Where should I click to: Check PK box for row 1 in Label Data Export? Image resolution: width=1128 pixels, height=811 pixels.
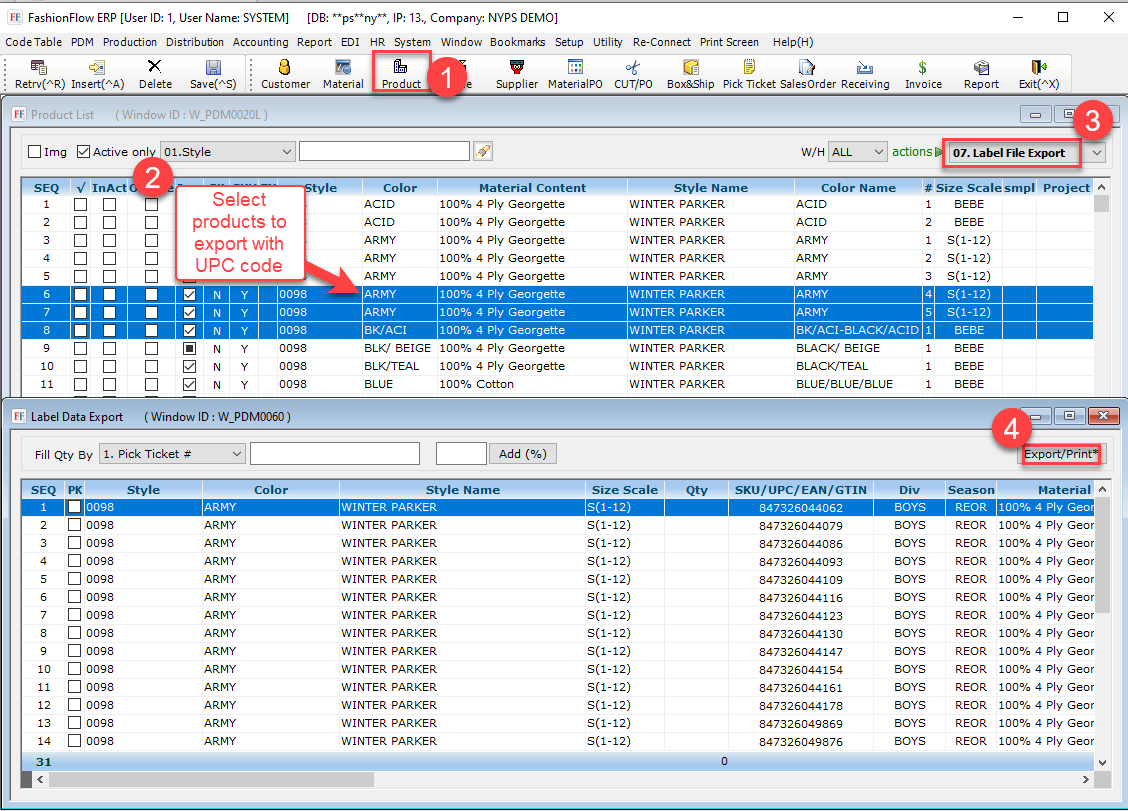75,508
